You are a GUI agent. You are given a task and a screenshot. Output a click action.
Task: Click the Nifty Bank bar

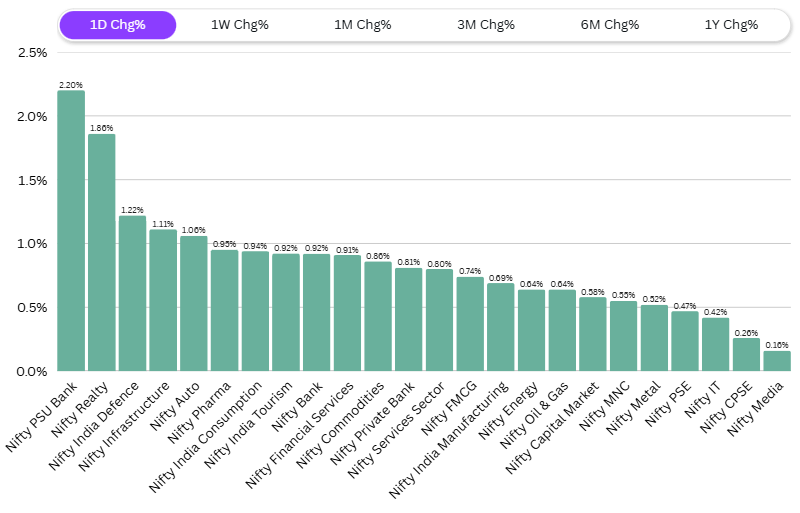(316, 312)
